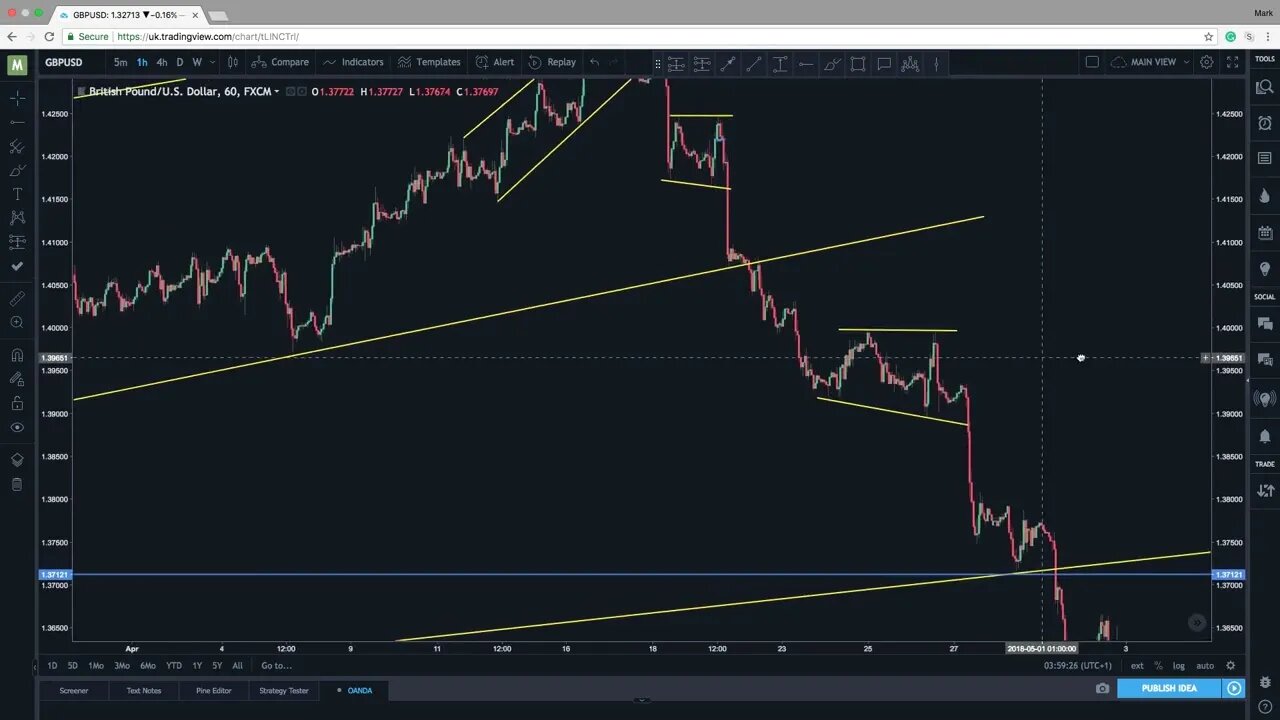Show All date range
Image resolution: width=1280 pixels, height=720 pixels.
[237, 665]
